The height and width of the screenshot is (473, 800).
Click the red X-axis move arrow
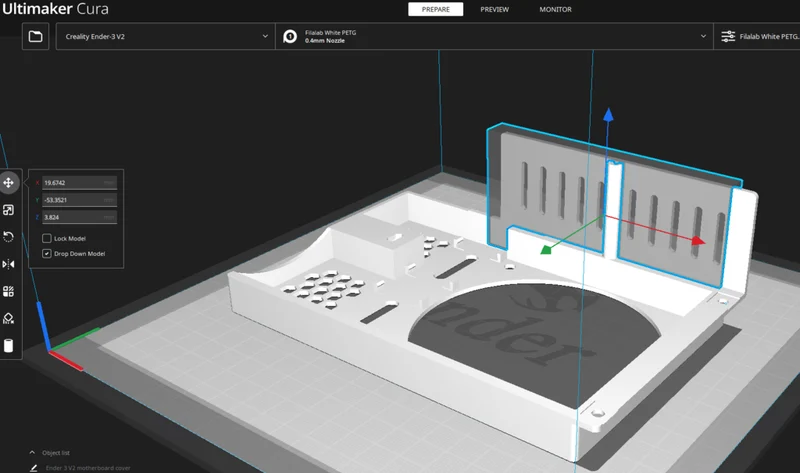698,240
